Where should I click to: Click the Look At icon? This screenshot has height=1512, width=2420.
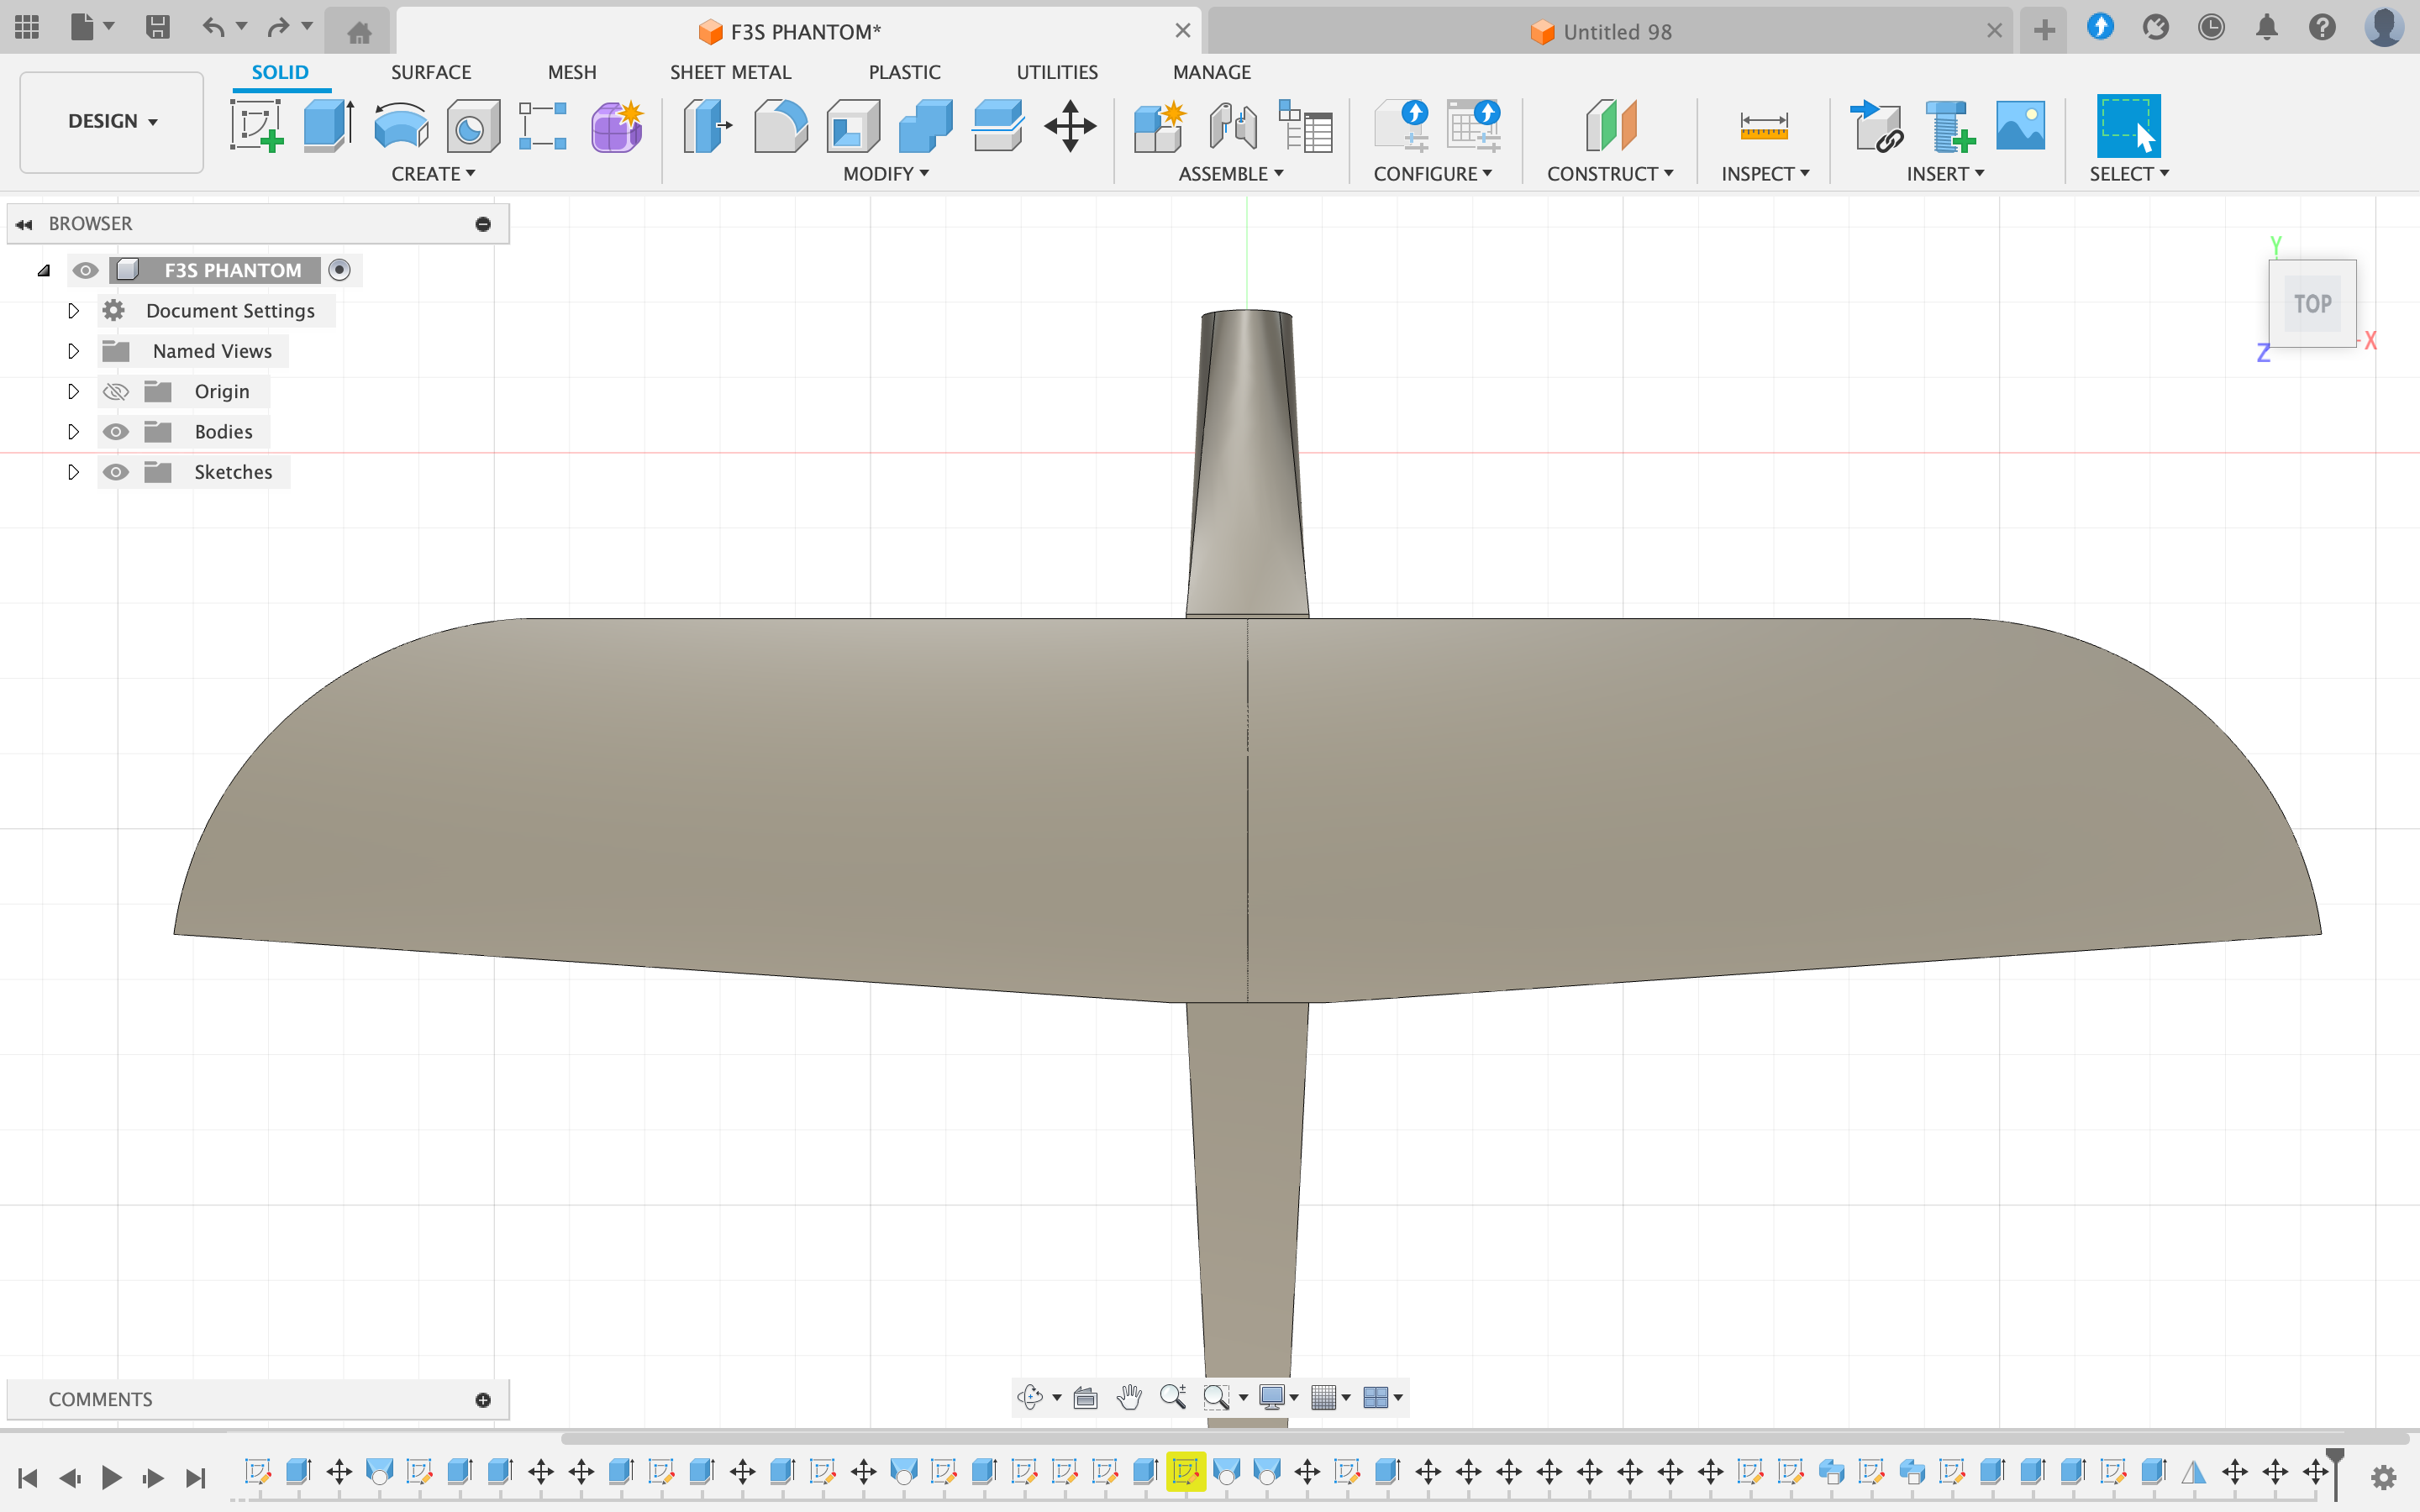click(1085, 1397)
